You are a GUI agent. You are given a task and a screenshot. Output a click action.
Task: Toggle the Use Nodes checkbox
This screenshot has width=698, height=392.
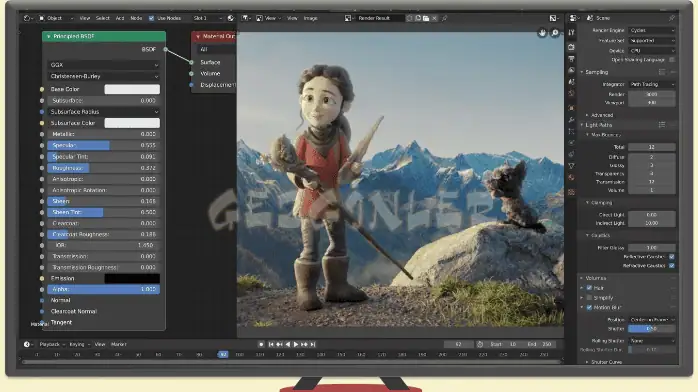151,18
